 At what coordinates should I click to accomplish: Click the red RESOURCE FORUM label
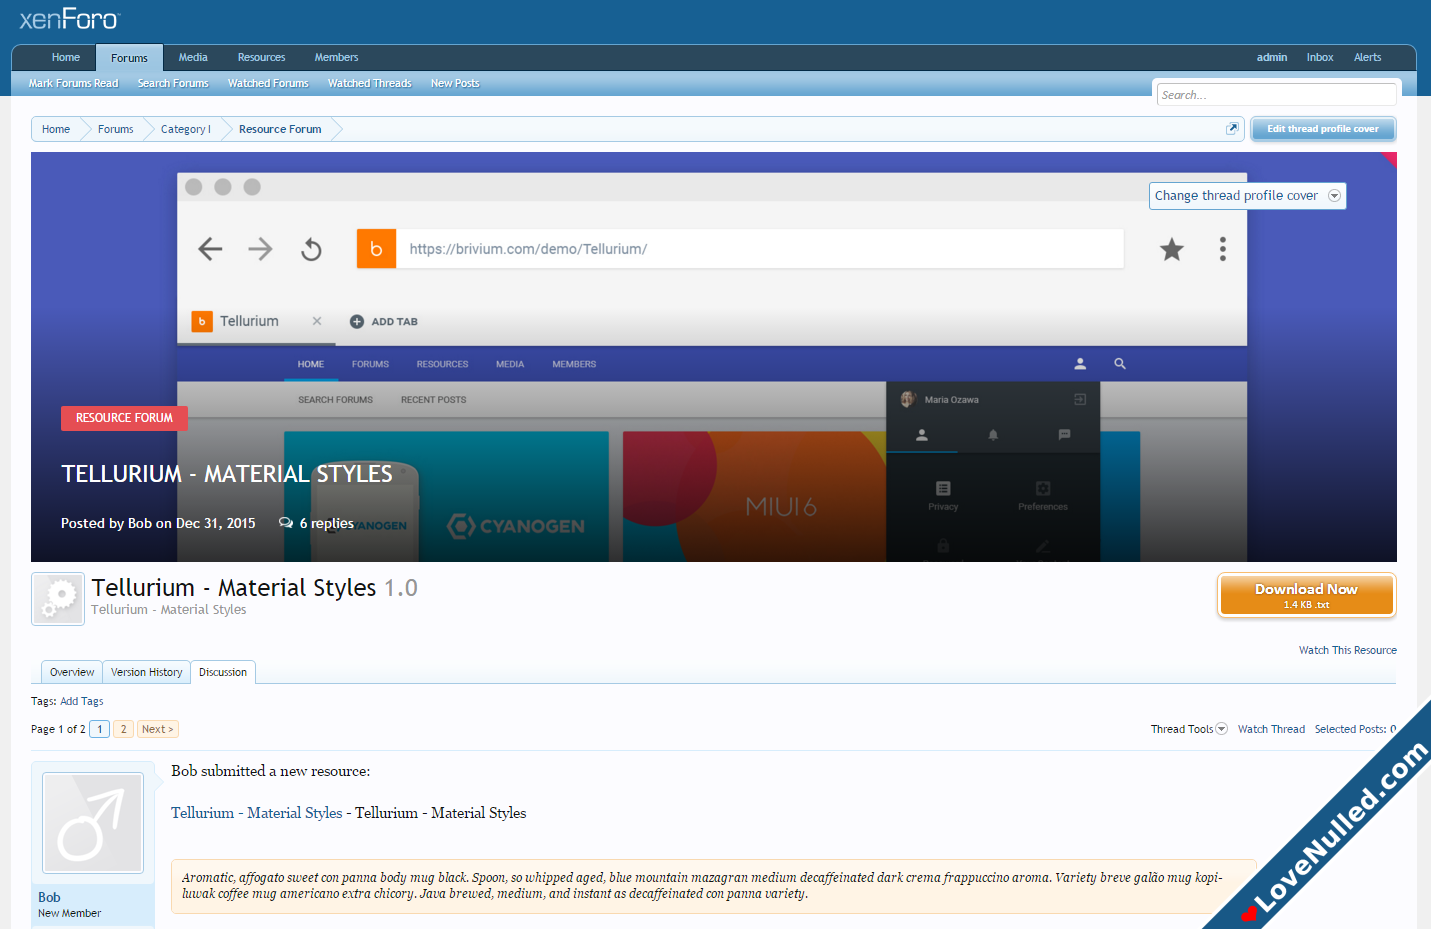124,418
